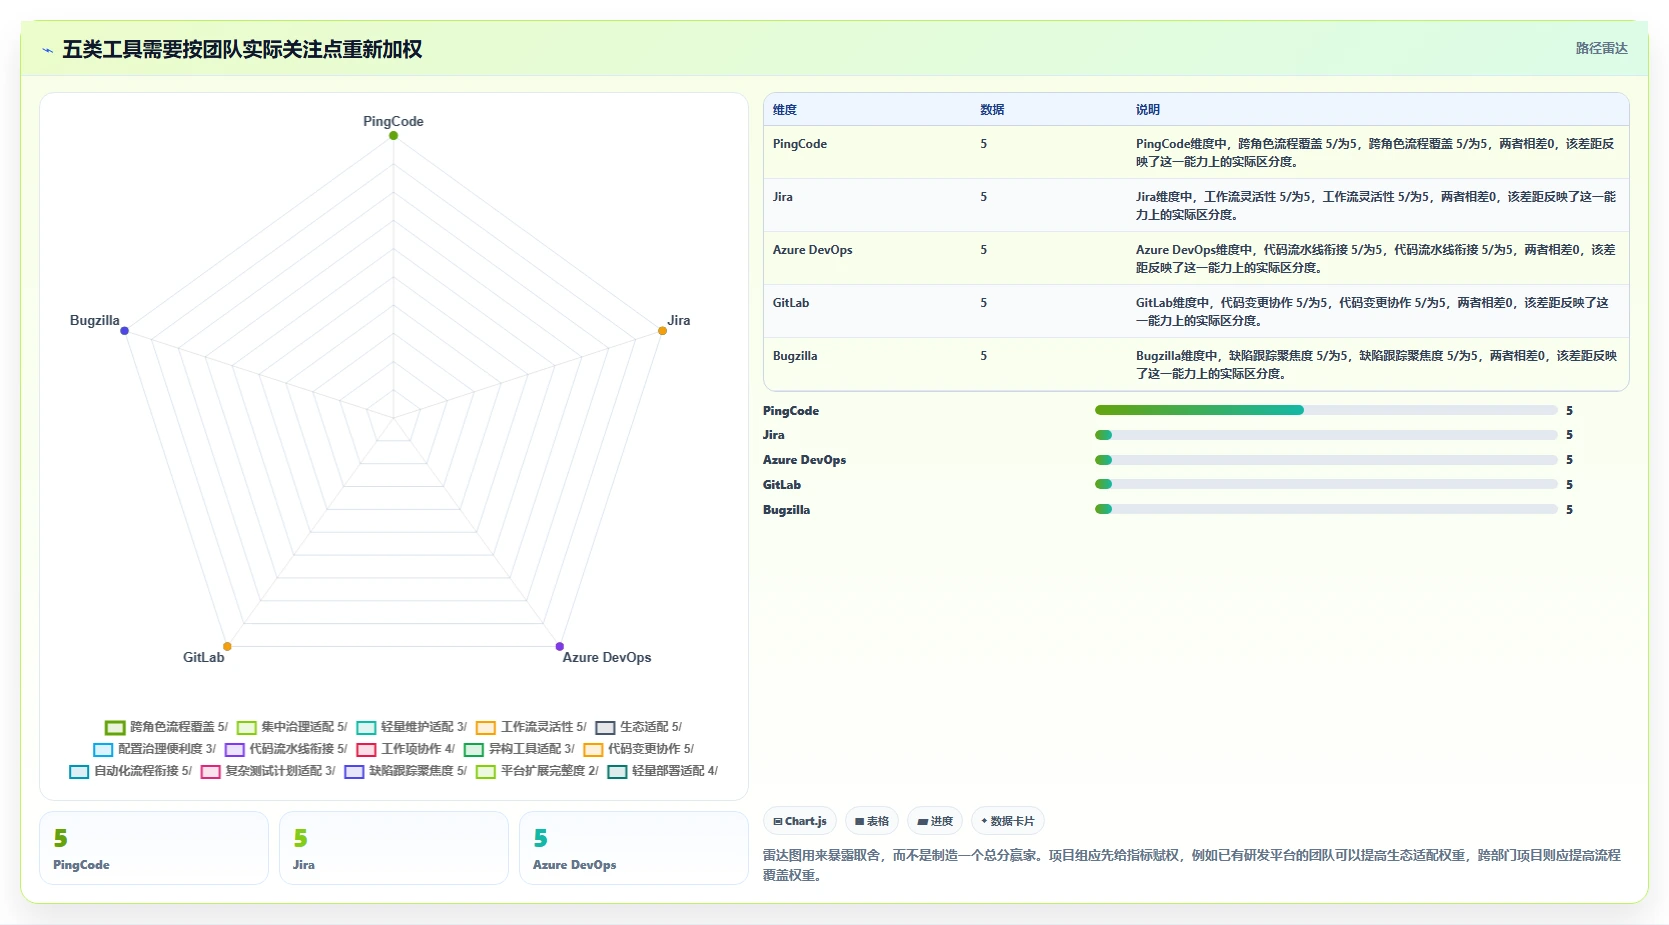
Task: Click the Jira axis label on radar
Action: 679,320
